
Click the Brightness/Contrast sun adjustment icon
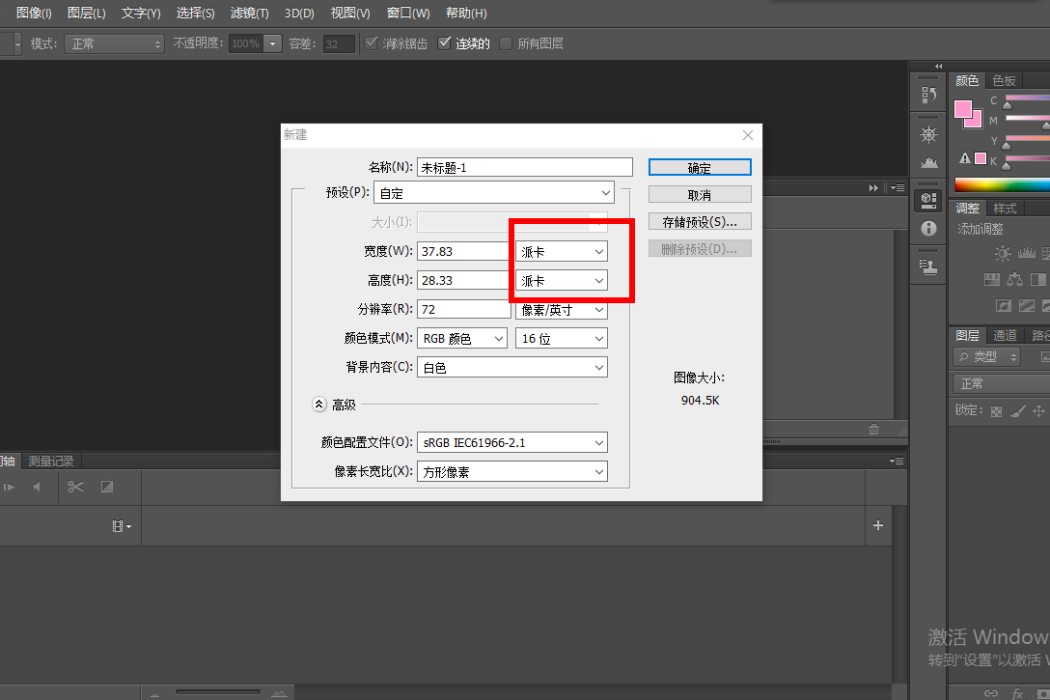tap(1002, 253)
